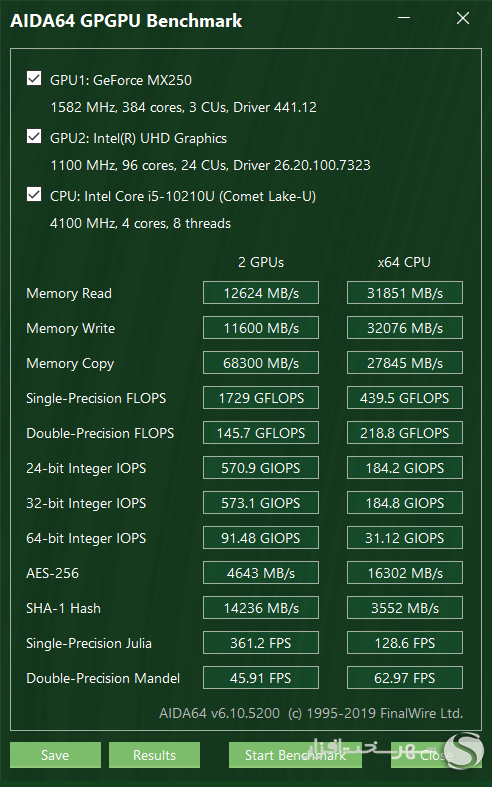
Task: Uncheck the GPU1 GeForce MX250 checkbox
Action: 34,79
